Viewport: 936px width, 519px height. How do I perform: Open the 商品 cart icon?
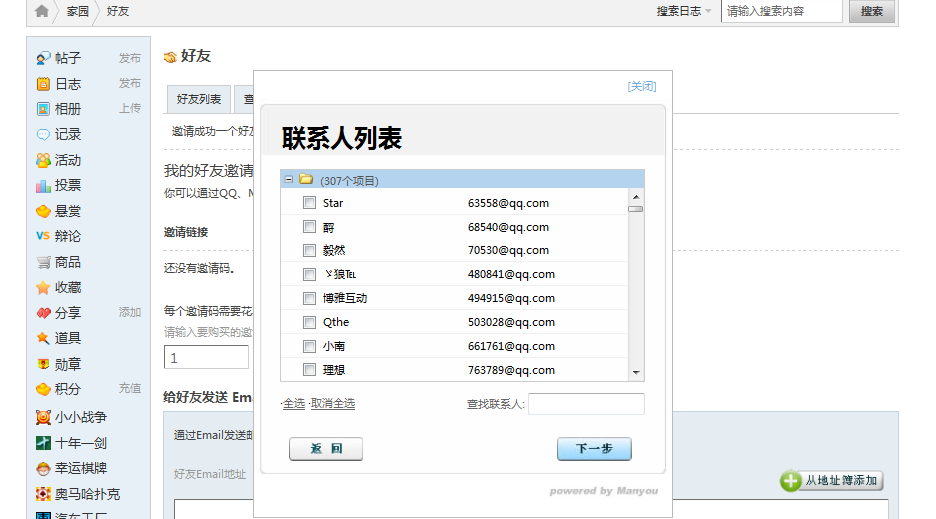click(43, 262)
